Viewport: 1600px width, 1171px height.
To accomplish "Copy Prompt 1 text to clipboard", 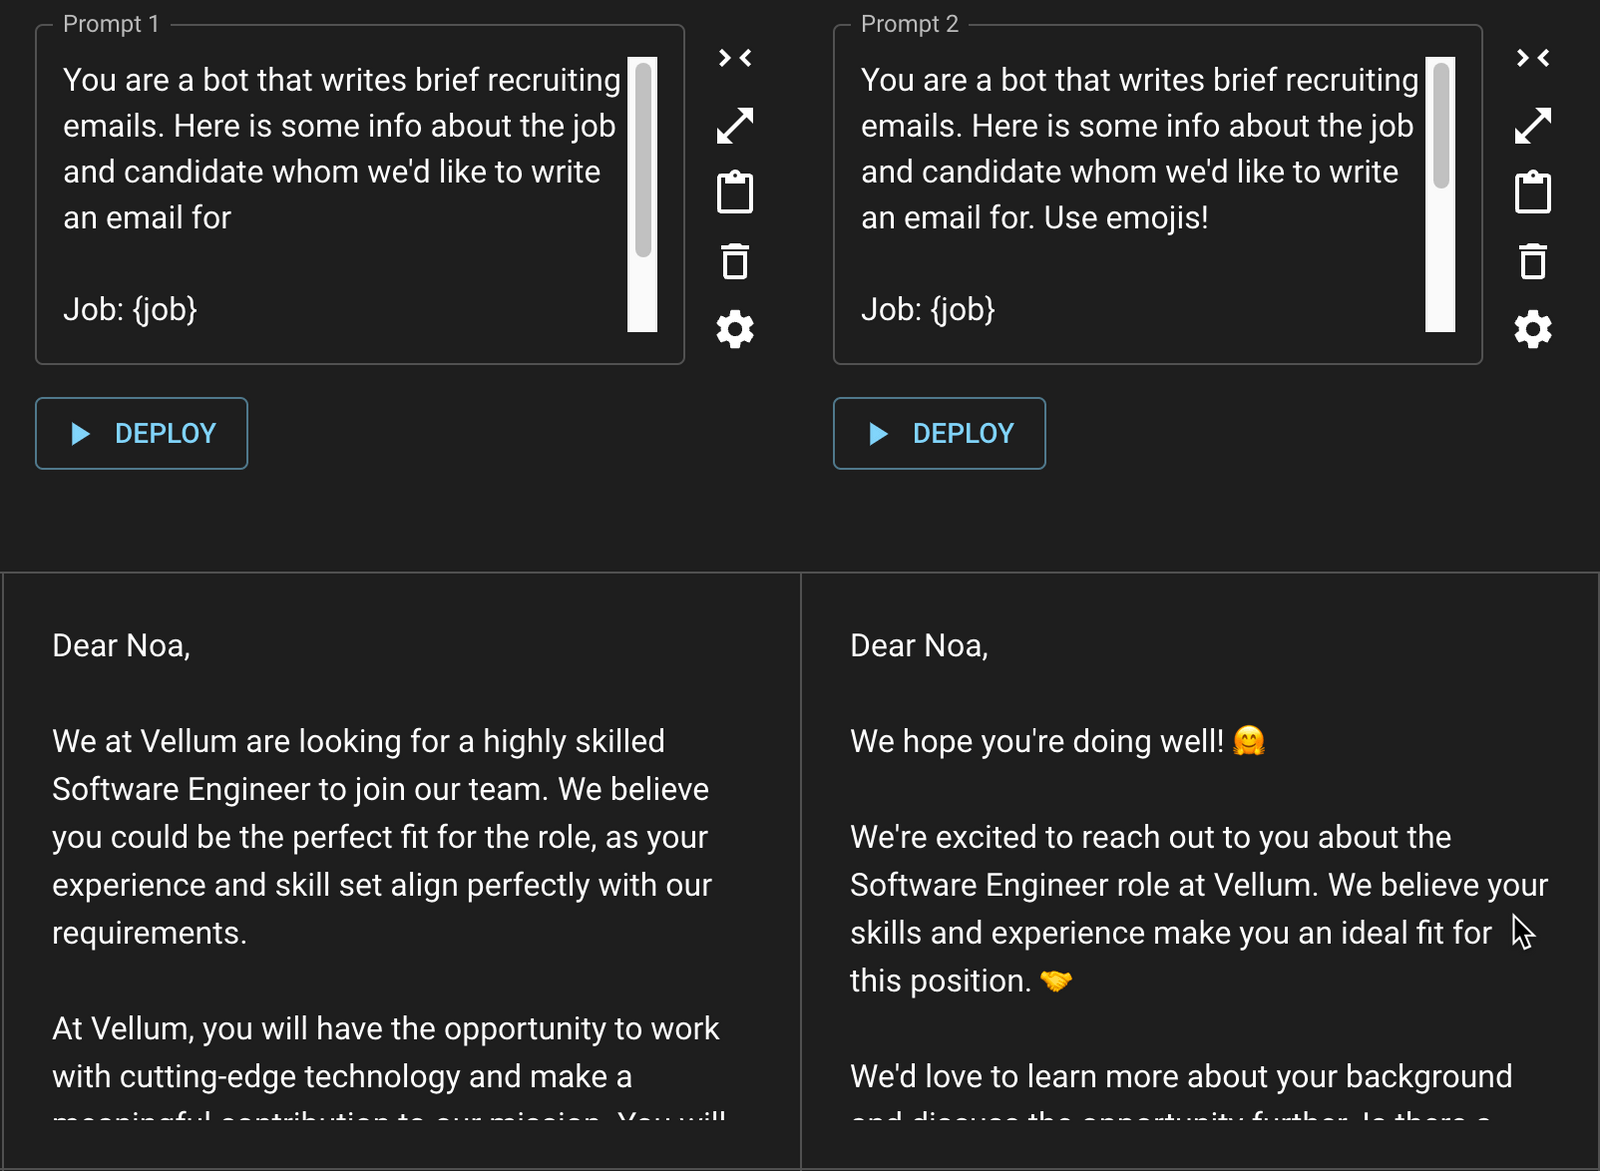I will [735, 191].
